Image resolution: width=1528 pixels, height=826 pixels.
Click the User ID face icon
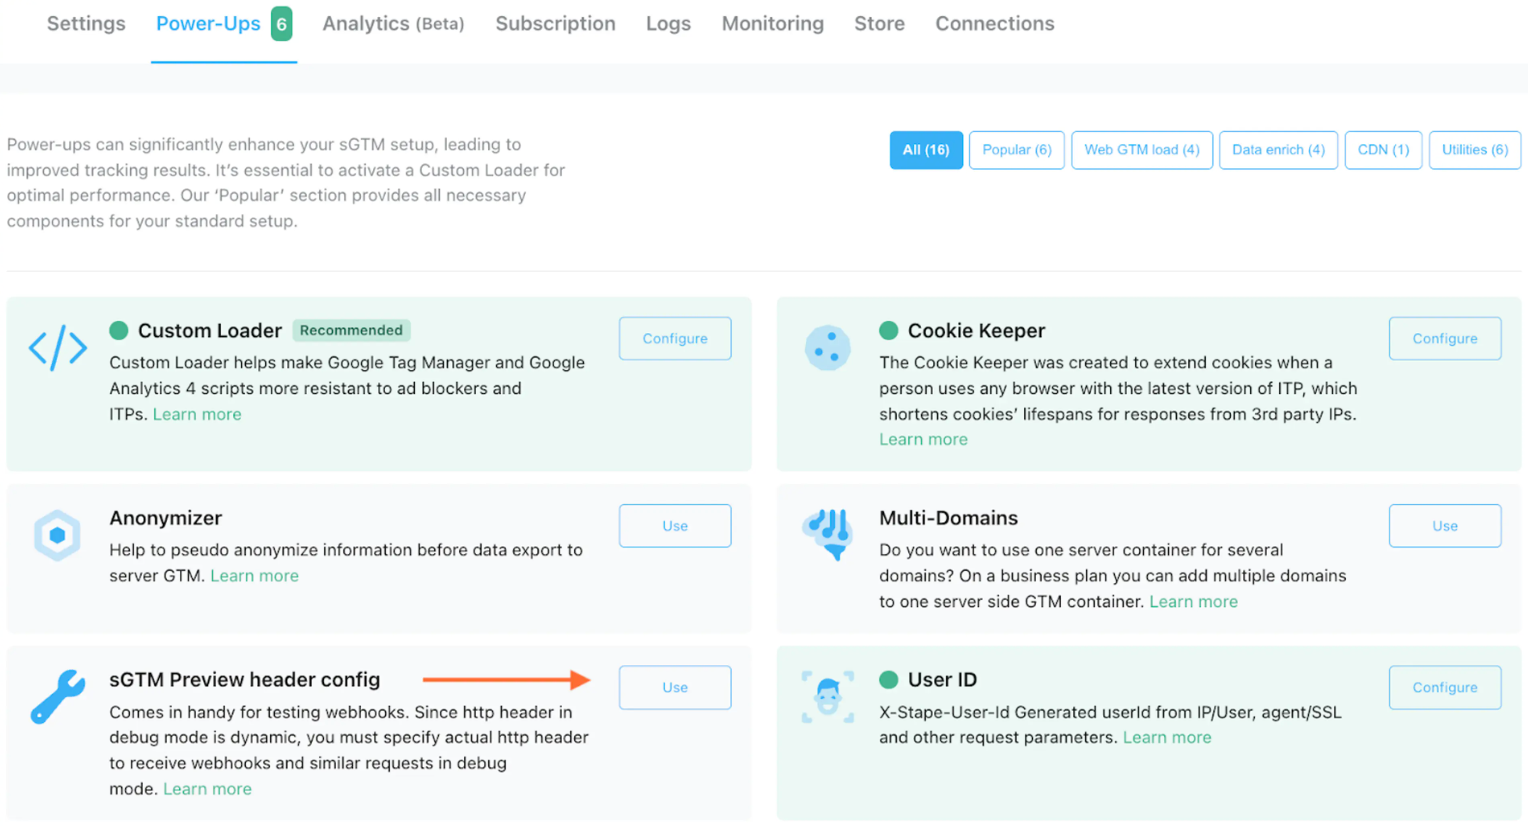pyautogui.click(x=828, y=697)
